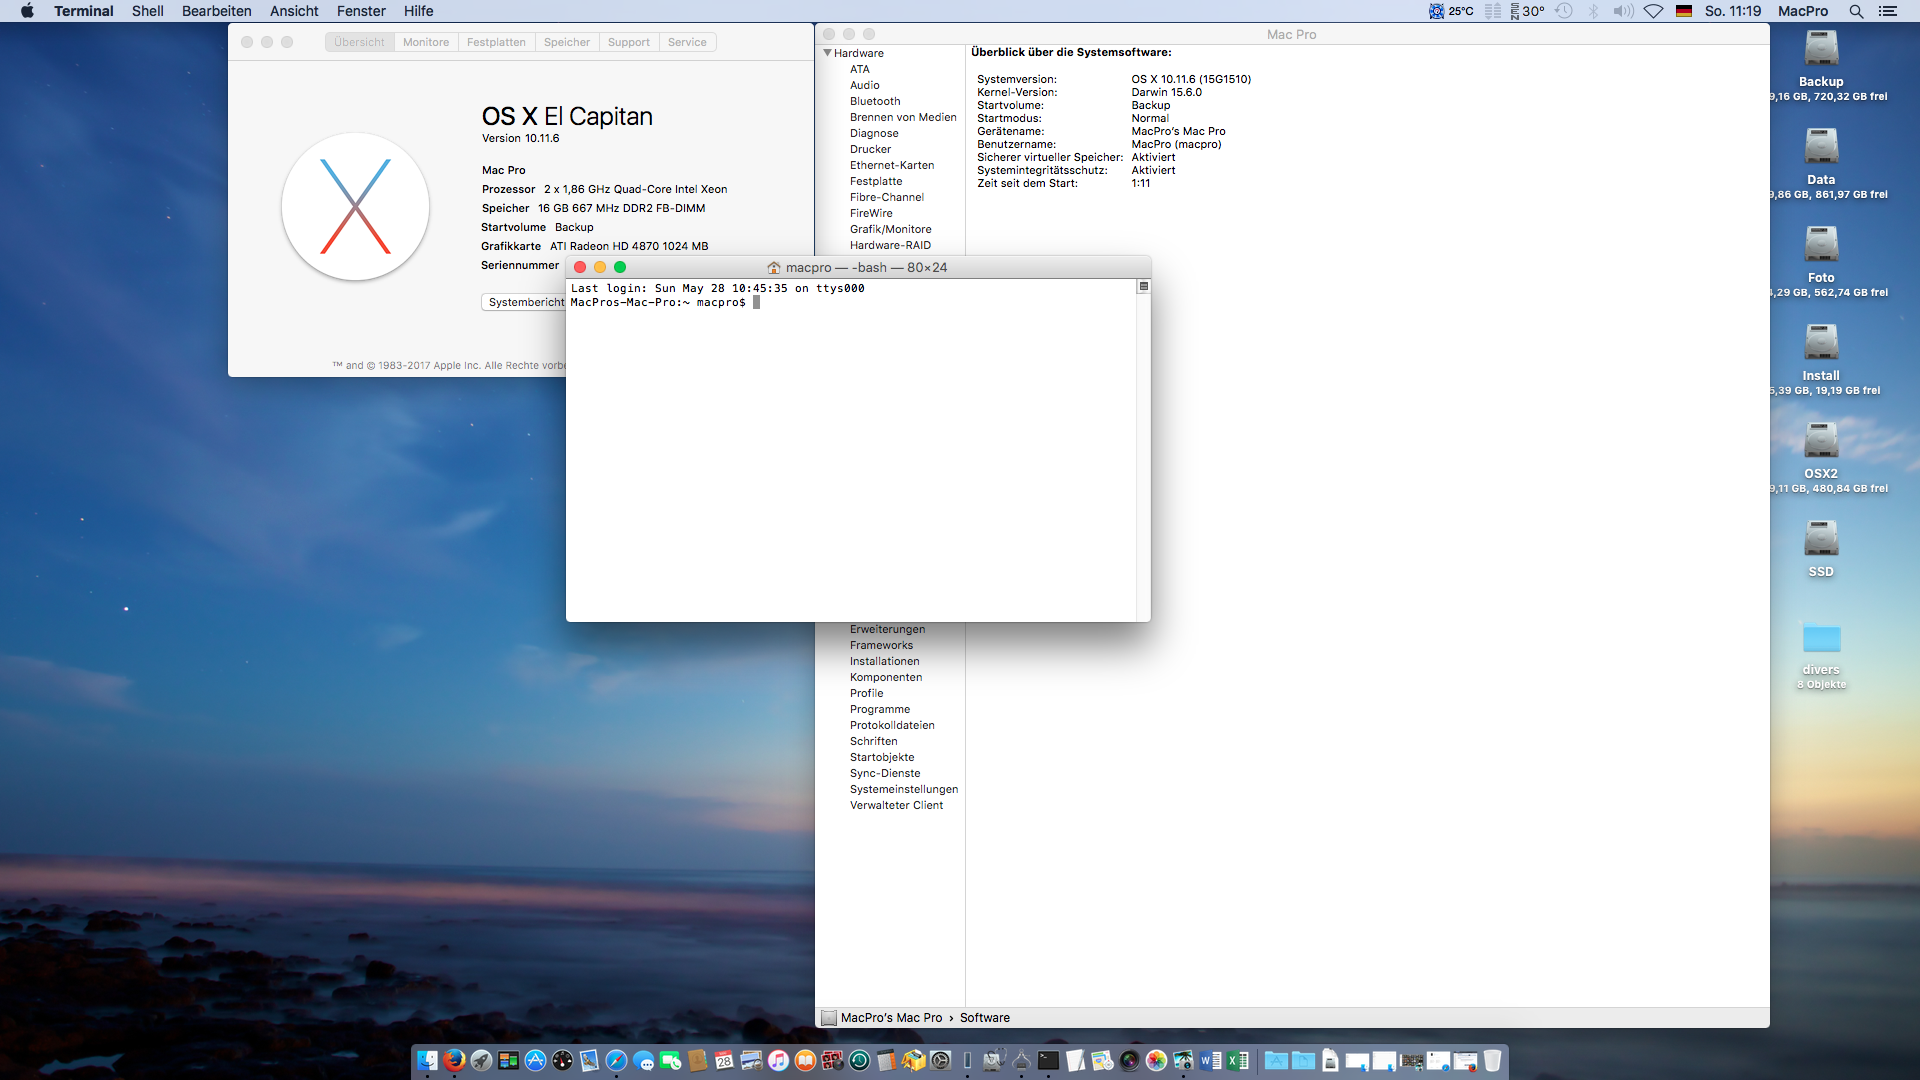Image resolution: width=1920 pixels, height=1080 pixels.
Task: Select the Install drive on the desktop
Action: click(1821, 343)
